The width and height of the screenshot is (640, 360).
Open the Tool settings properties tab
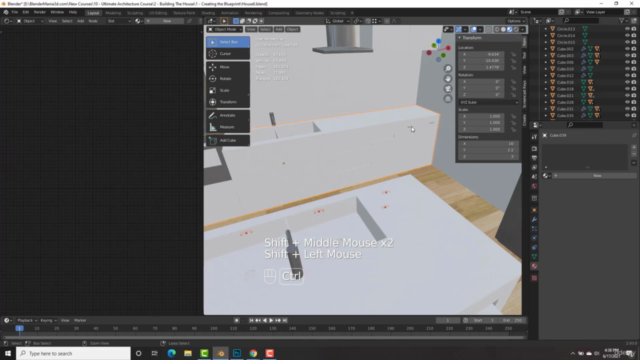(x=534, y=137)
